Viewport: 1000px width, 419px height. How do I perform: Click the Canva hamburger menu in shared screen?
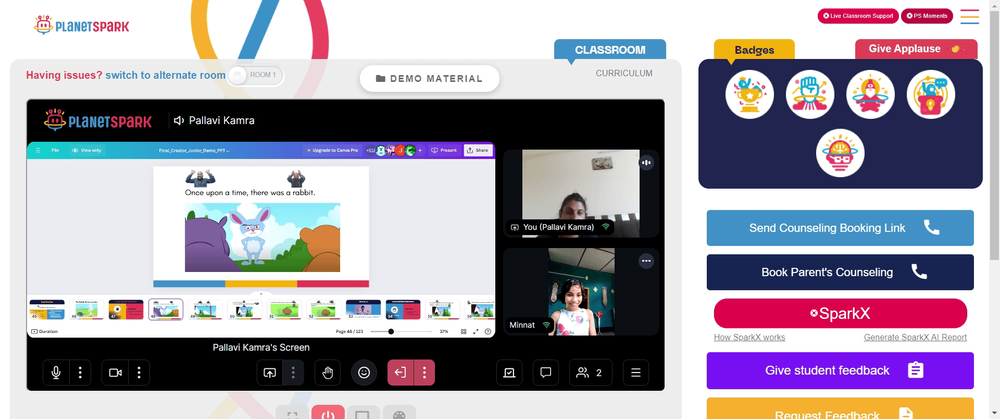(38, 151)
